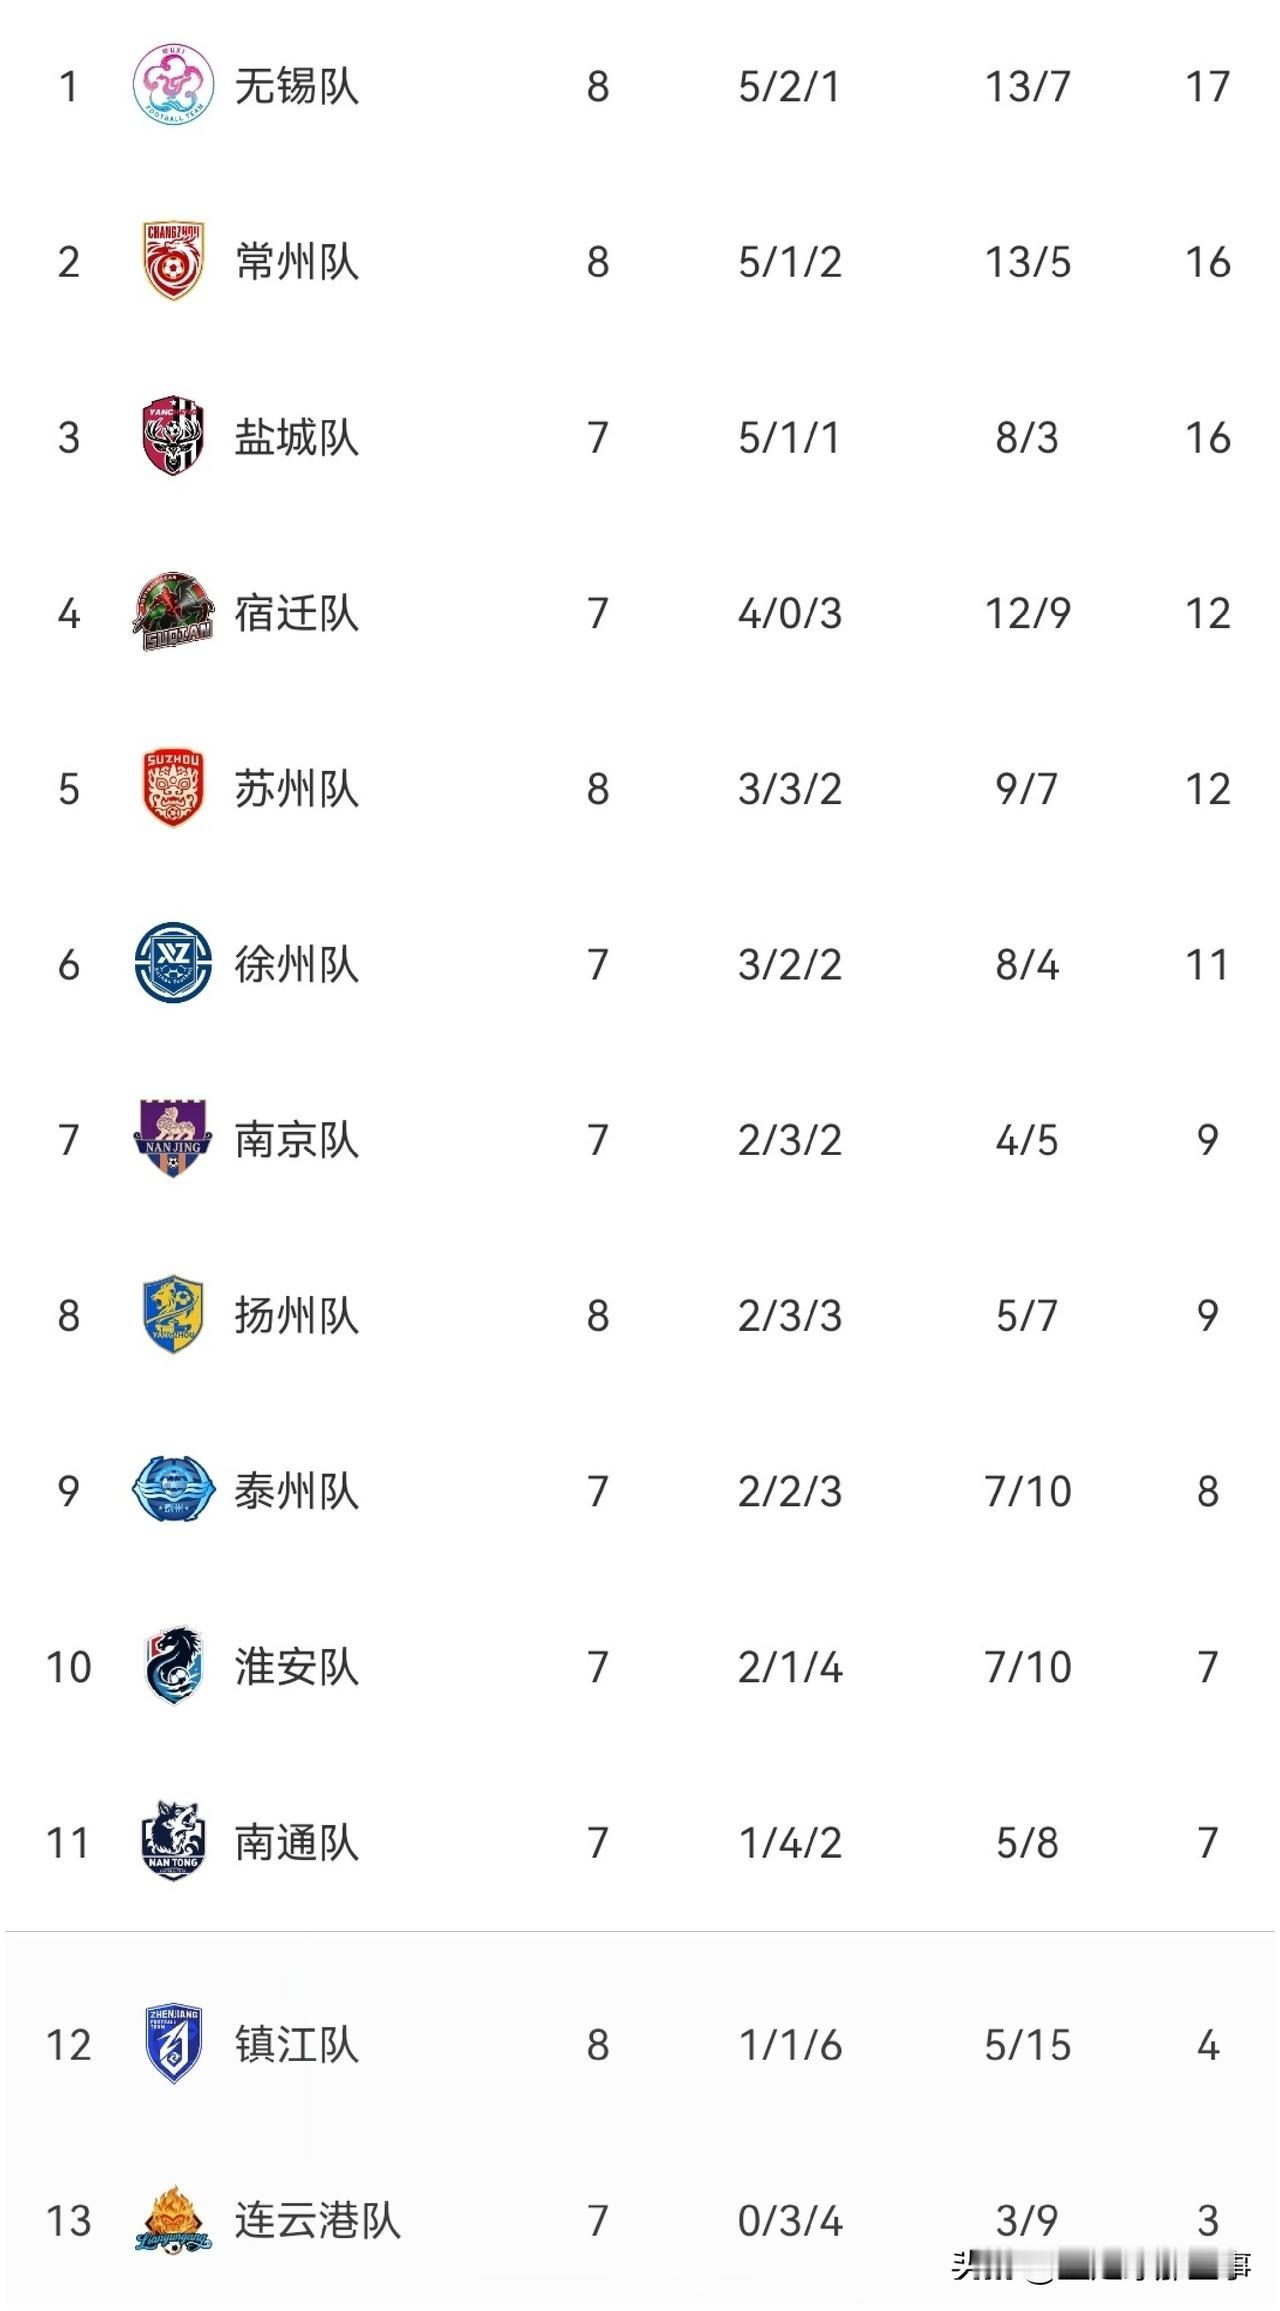Select the Suzhou red lion crest
The height and width of the screenshot is (2311, 1280).
click(173, 788)
